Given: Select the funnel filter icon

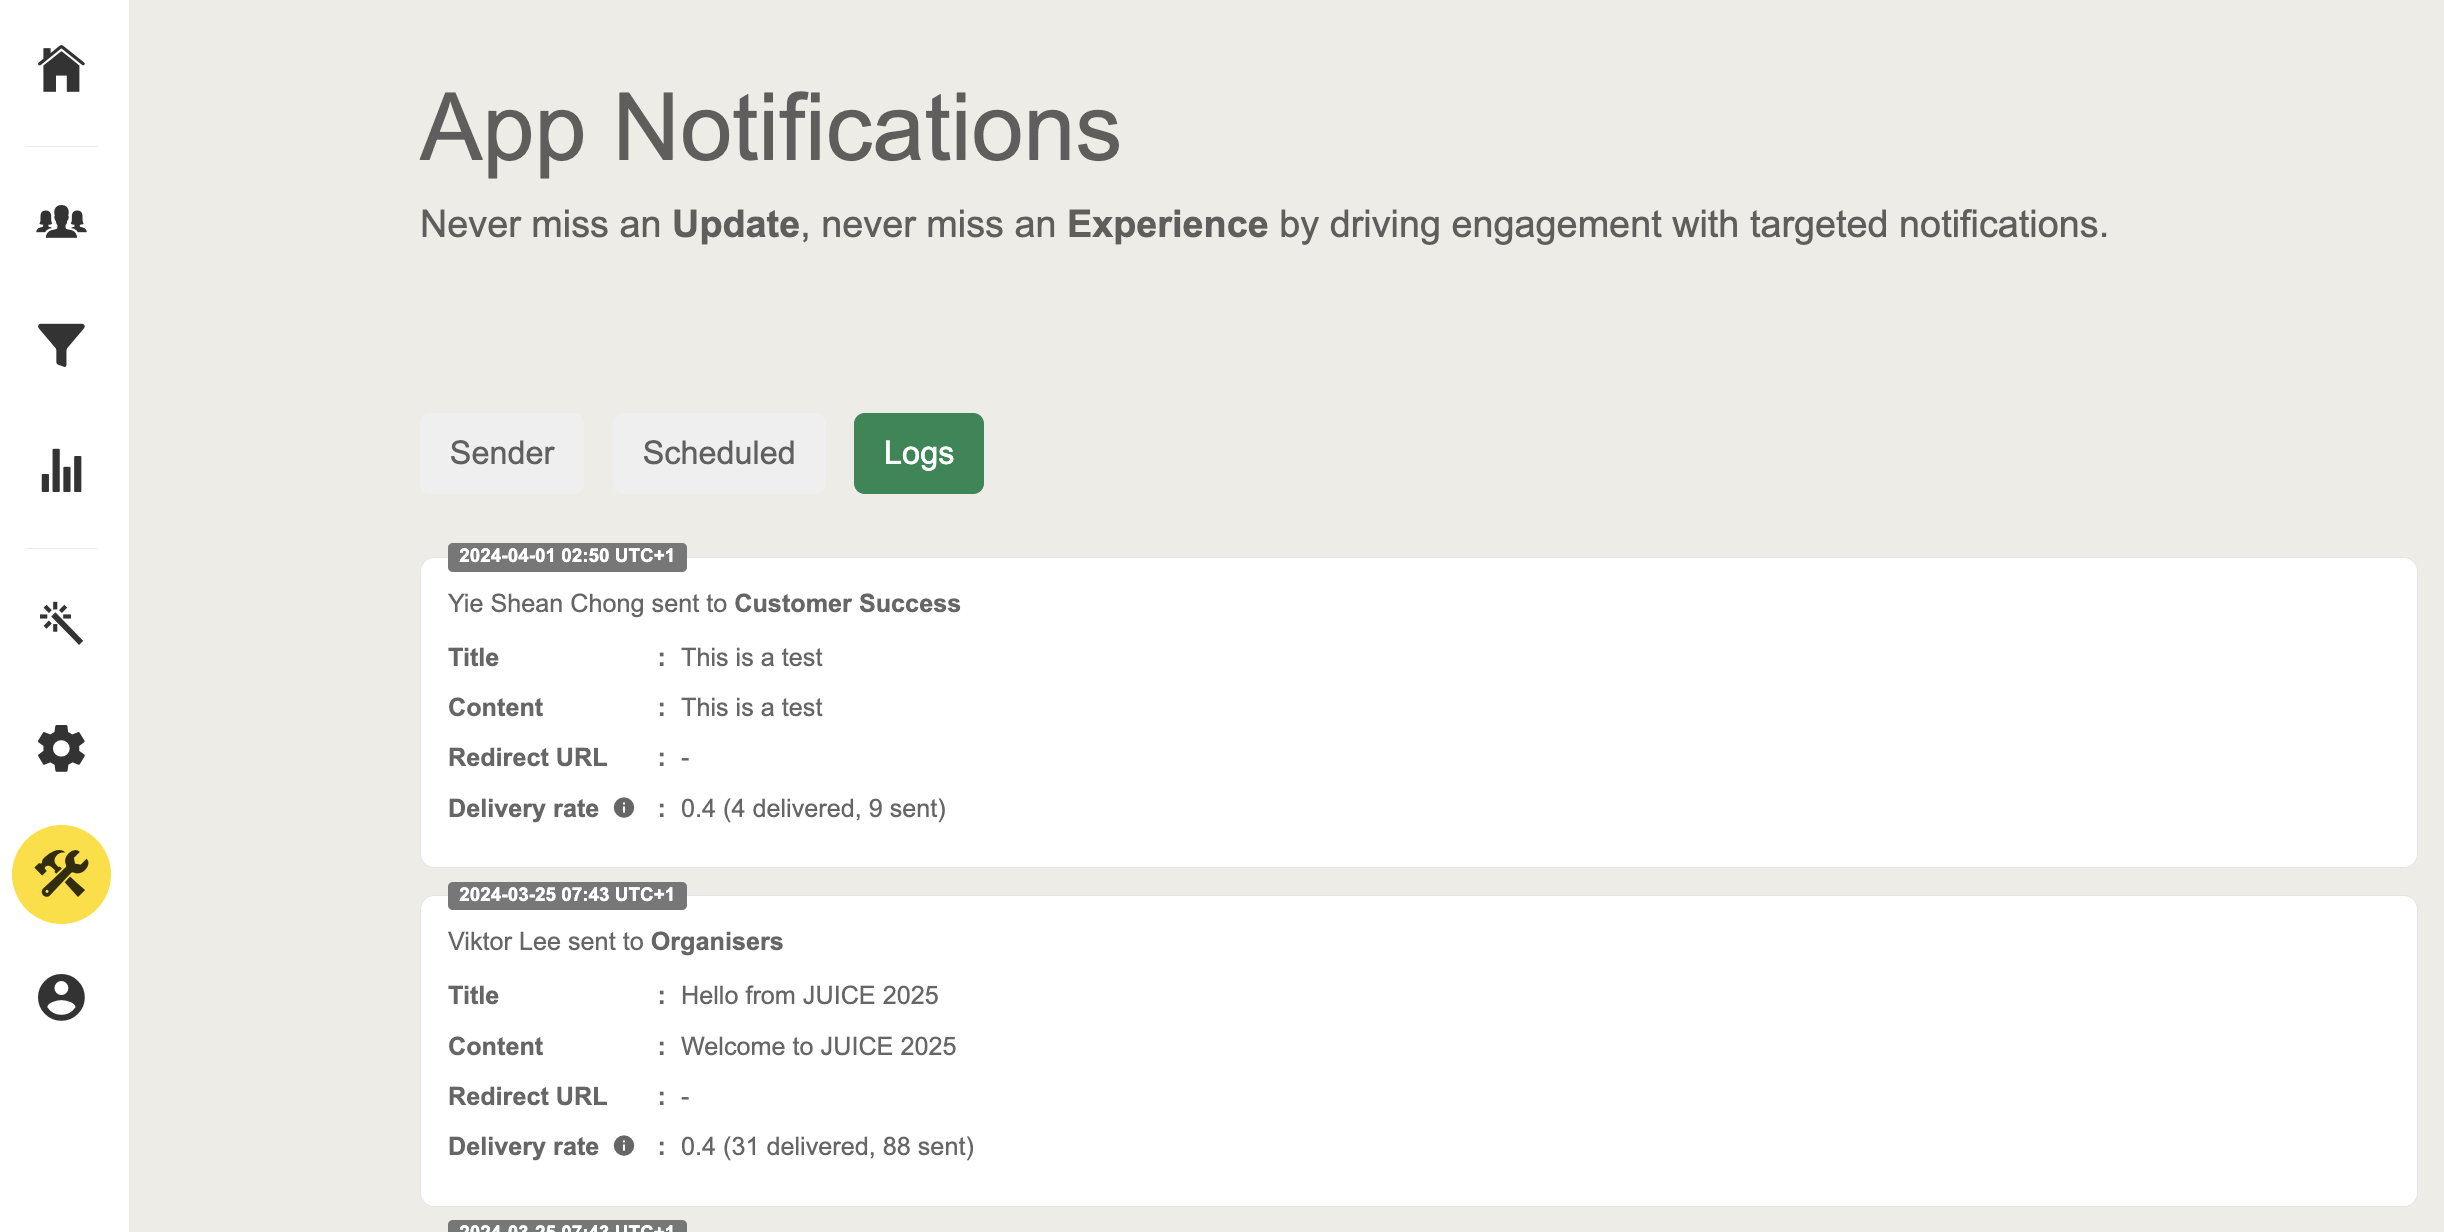Looking at the screenshot, I should click(x=61, y=345).
